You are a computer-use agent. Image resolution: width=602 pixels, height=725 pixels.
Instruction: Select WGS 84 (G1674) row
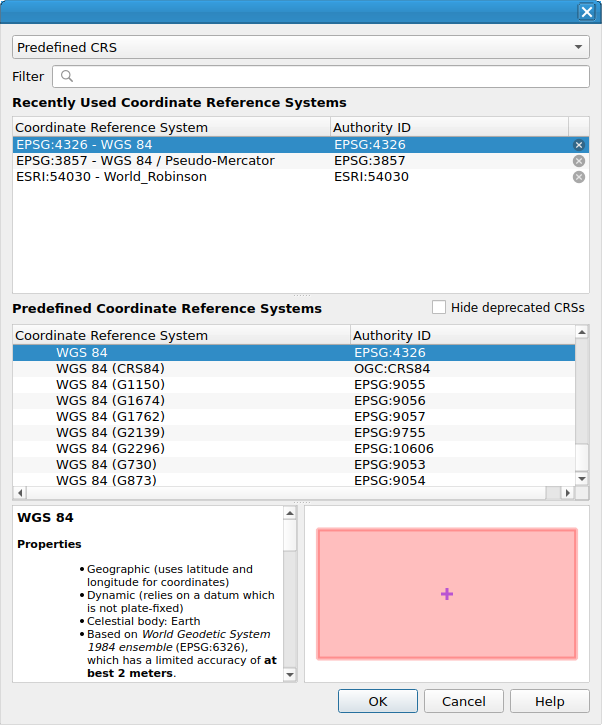click(294, 401)
